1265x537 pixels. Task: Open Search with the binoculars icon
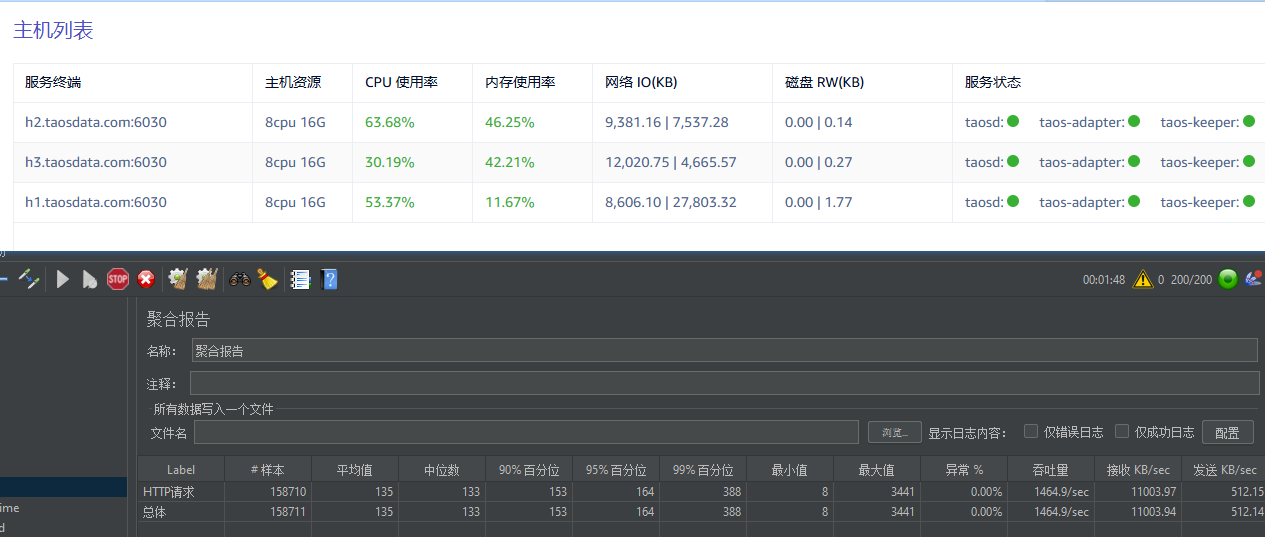point(240,280)
